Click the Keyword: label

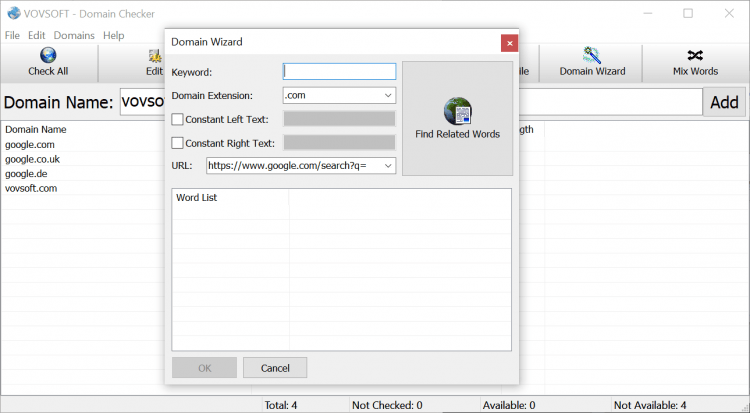coord(191,72)
